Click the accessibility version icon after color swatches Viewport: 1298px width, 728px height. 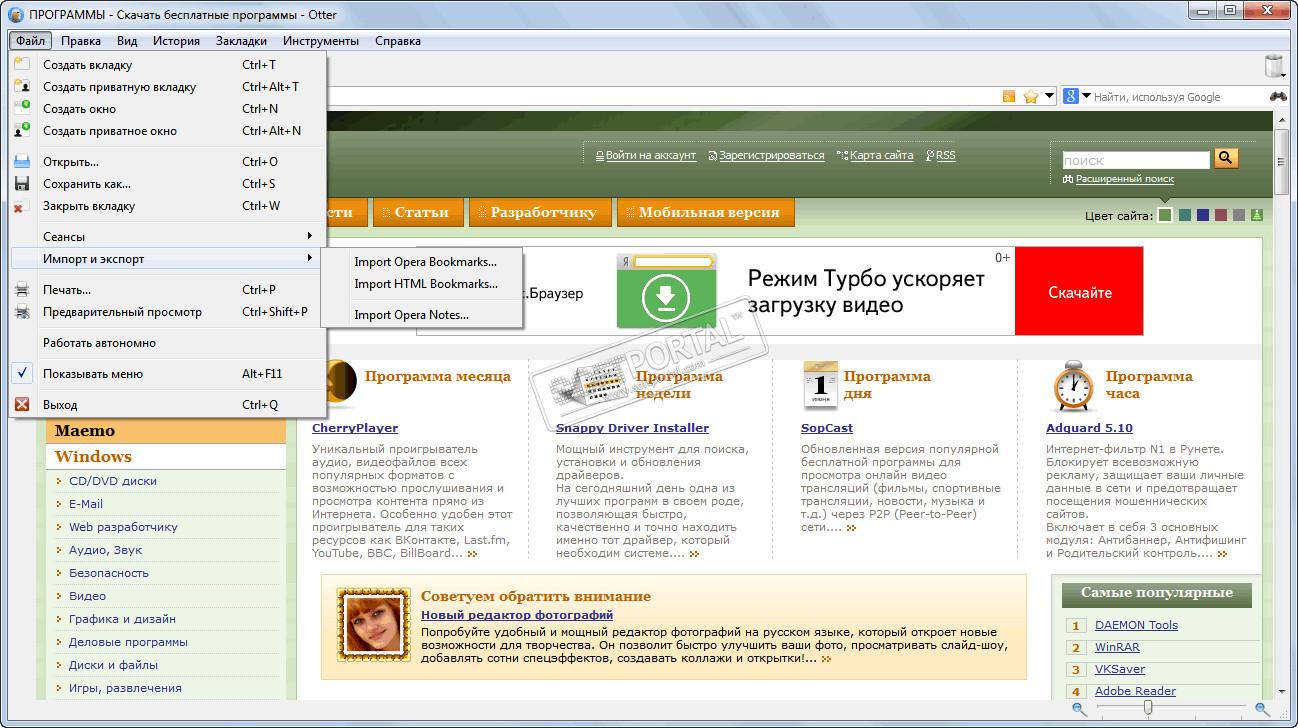(1256, 215)
